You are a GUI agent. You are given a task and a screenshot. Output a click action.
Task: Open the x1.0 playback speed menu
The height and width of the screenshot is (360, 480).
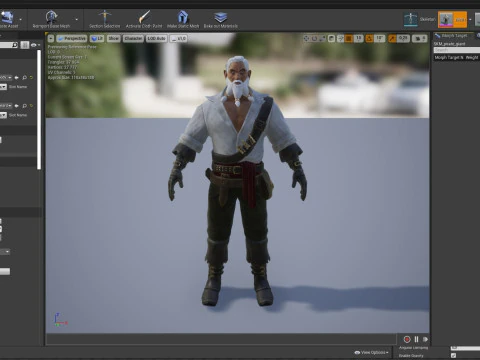[178, 39]
